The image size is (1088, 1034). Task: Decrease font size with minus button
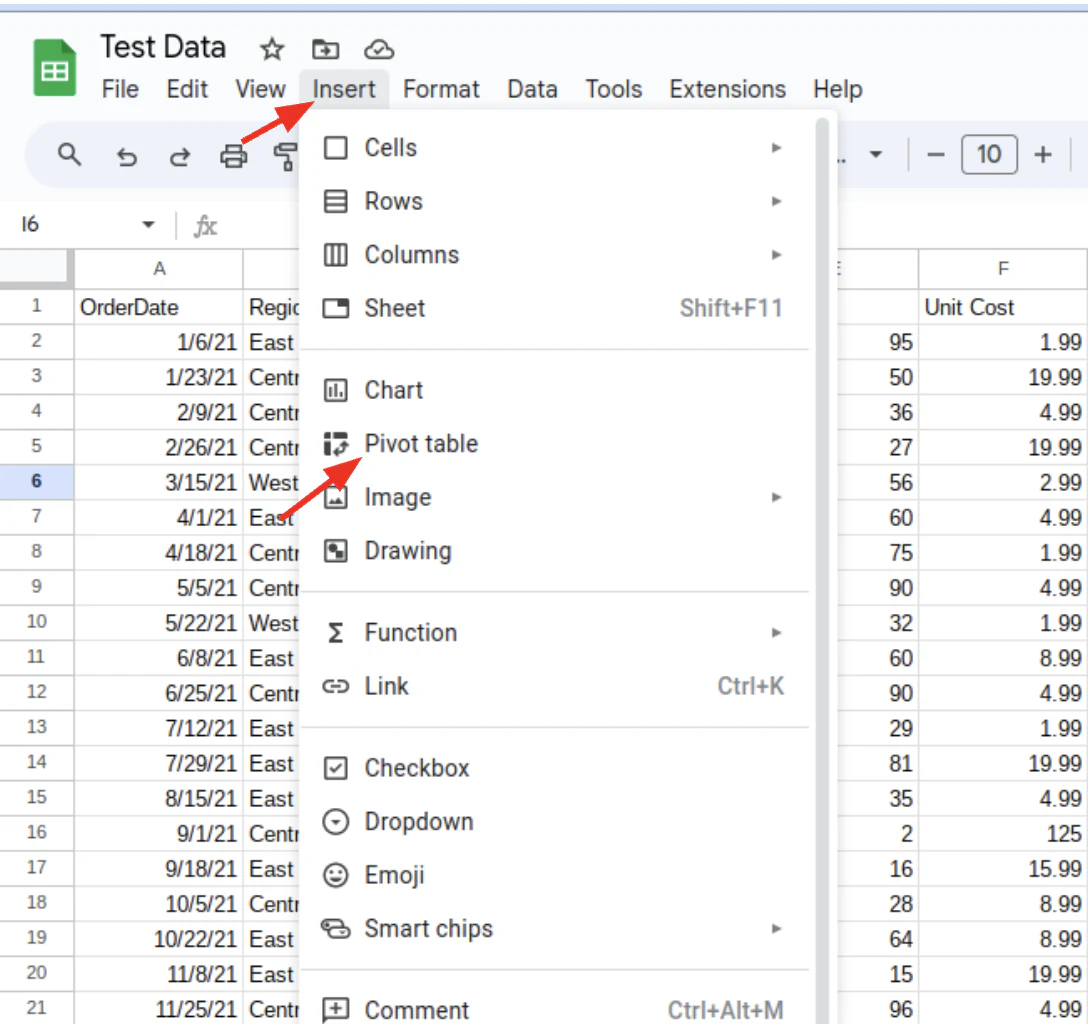935,155
